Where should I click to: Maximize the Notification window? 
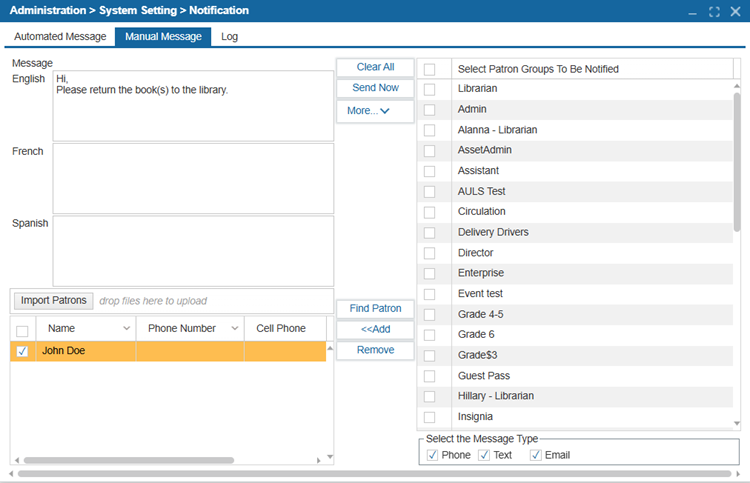pos(714,12)
